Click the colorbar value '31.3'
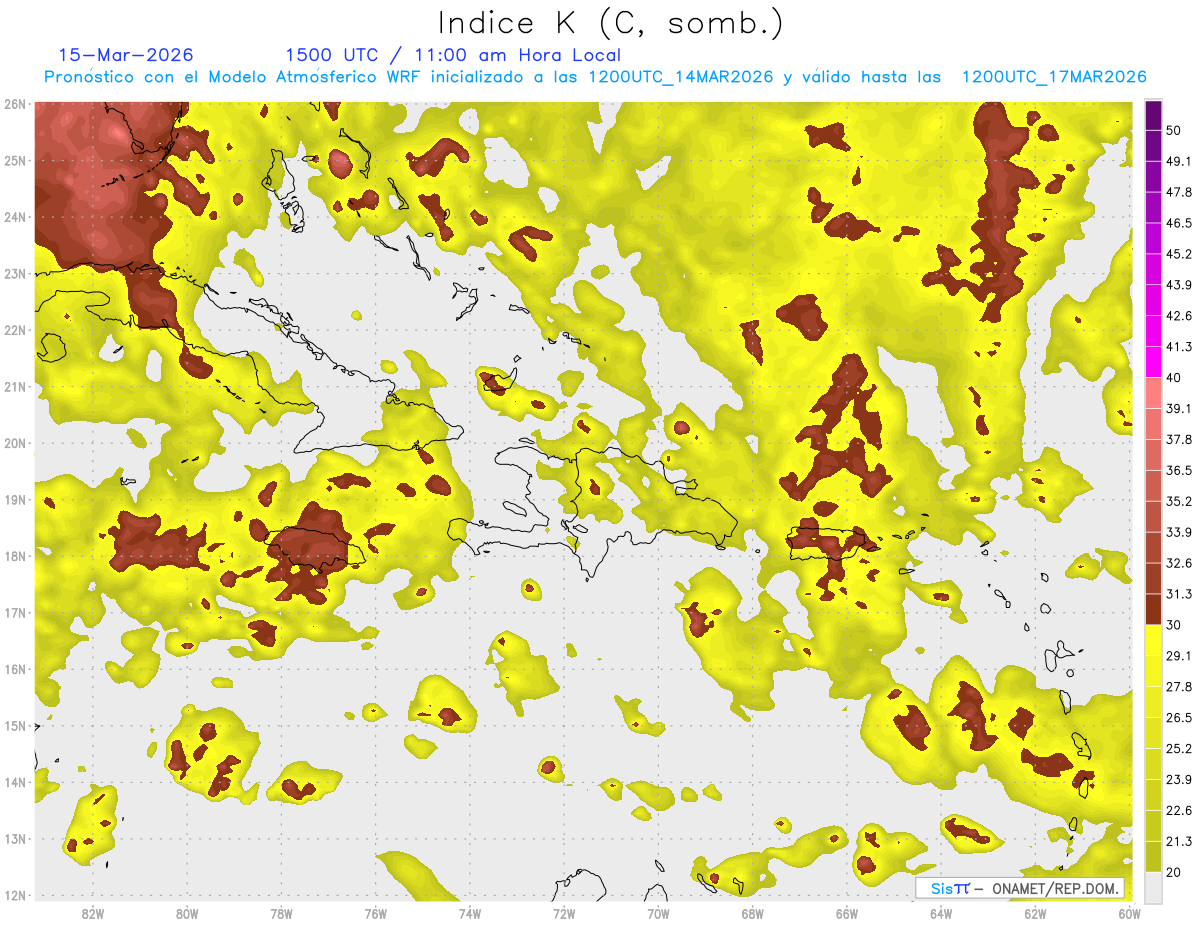 pos(1179,594)
